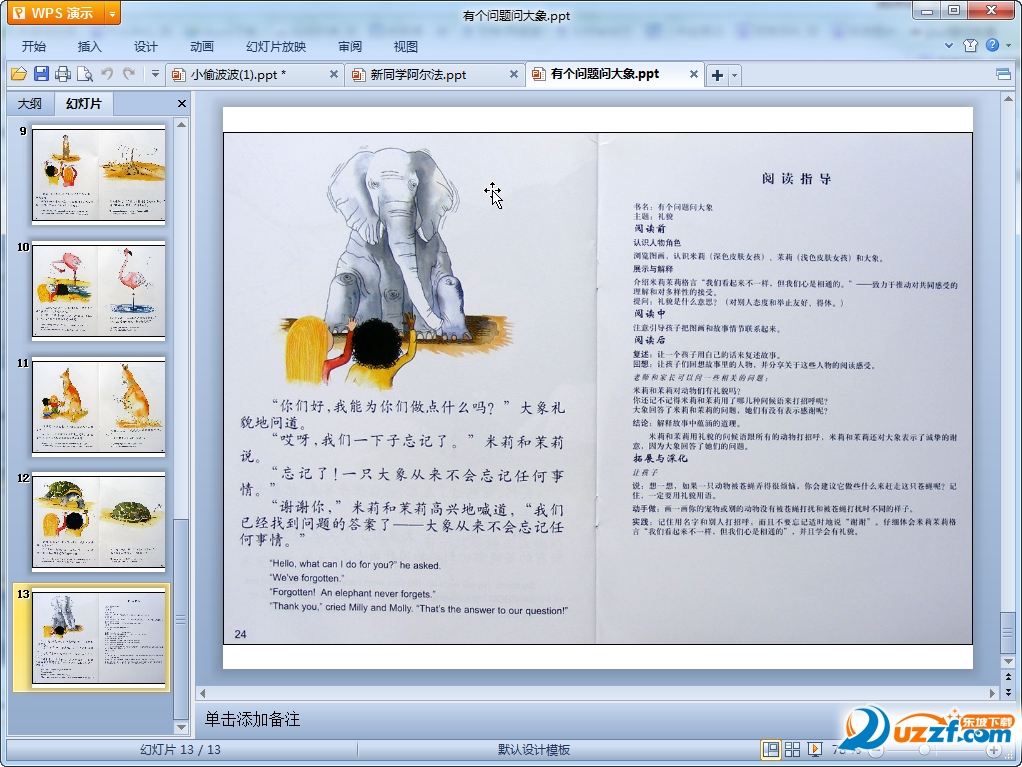Expand the new document dropdown arrow
This screenshot has width=1022, height=767.
pyautogui.click(x=735, y=75)
